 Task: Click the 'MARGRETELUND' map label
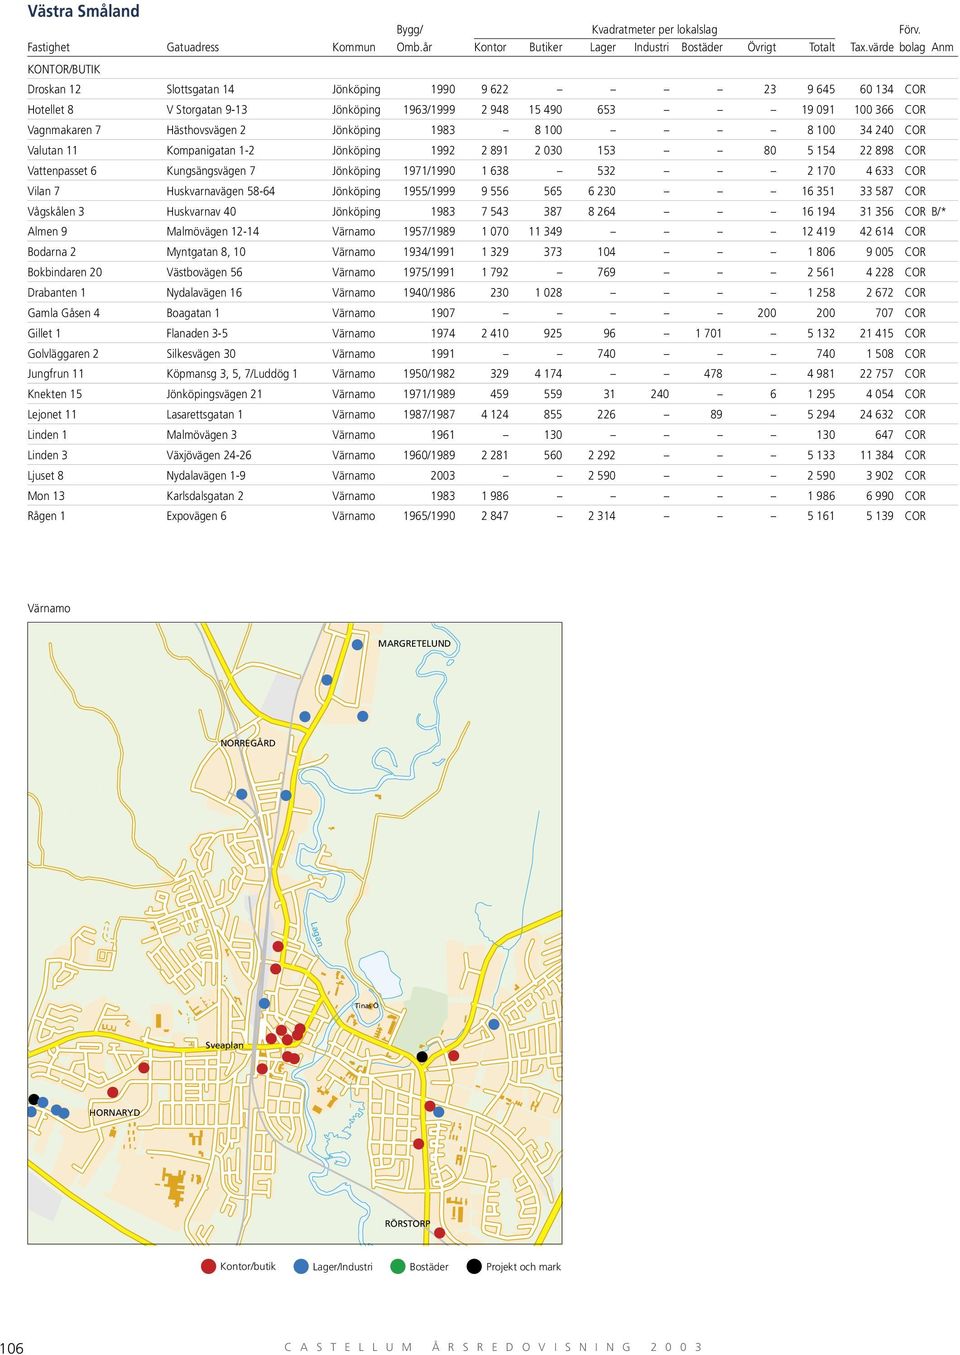pyautogui.click(x=414, y=643)
